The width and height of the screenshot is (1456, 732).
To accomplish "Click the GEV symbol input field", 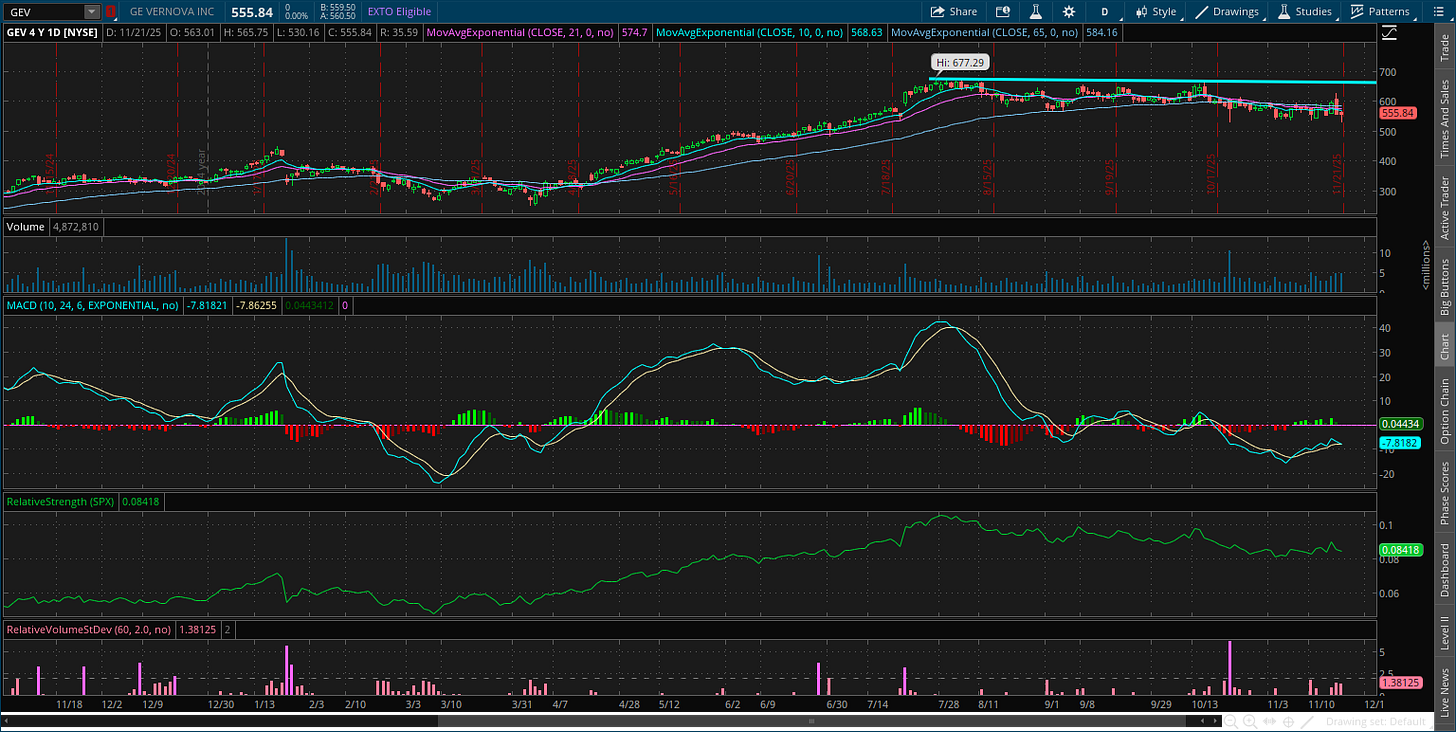I will pyautogui.click(x=43, y=12).
